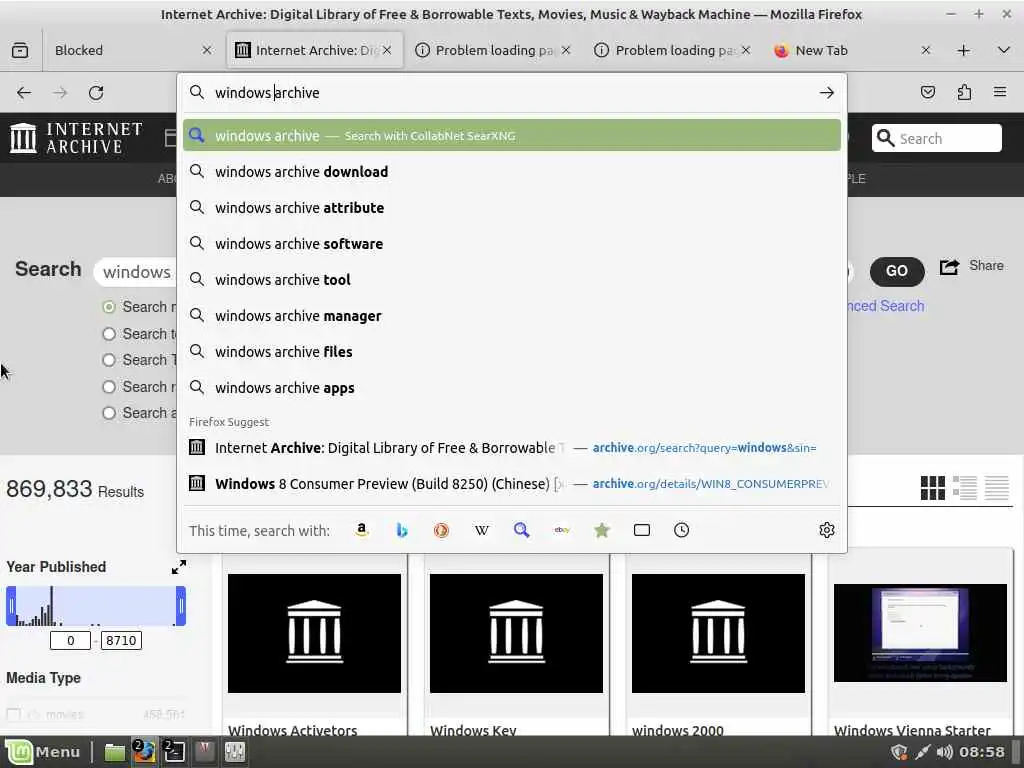The image size is (1024, 768).
Task: Open Firefox View icon
Action: (x=20, y=50)
